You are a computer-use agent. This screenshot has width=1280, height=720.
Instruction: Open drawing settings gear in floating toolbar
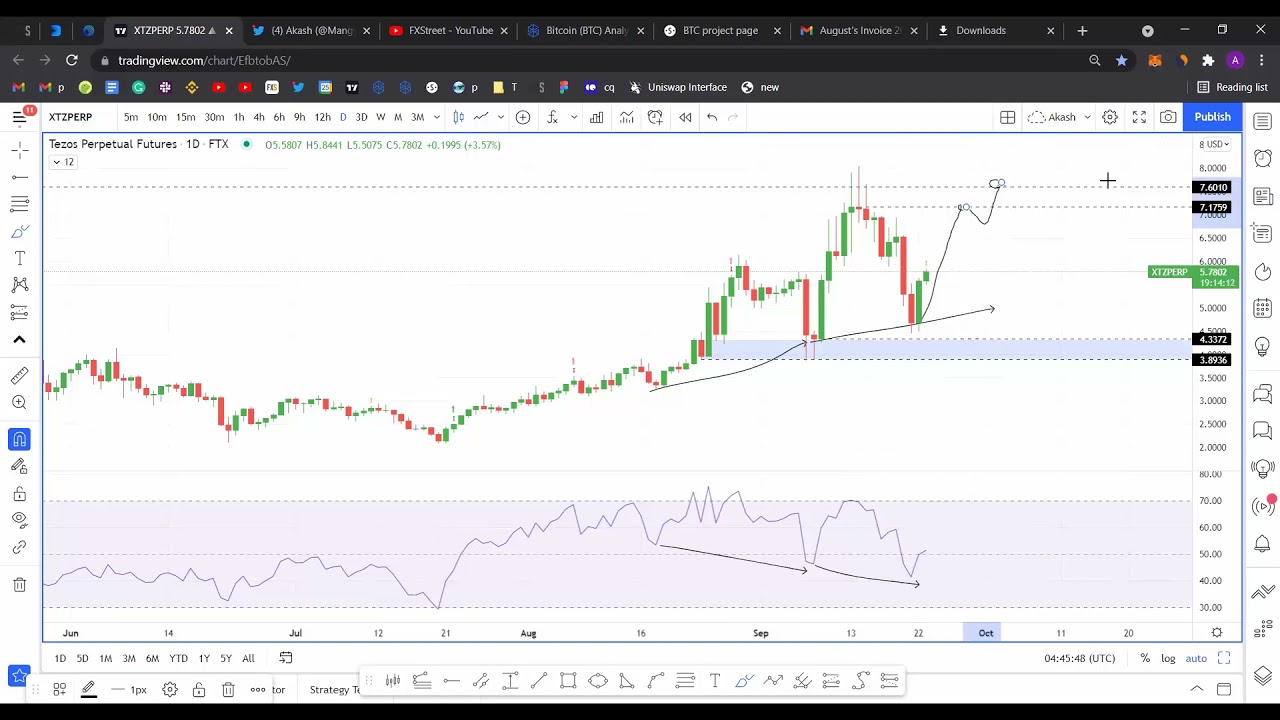pyautogui.click(x=170, y=689)
